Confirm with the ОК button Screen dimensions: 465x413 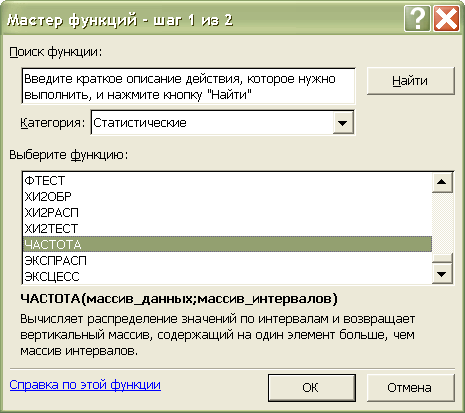[312, 388]
